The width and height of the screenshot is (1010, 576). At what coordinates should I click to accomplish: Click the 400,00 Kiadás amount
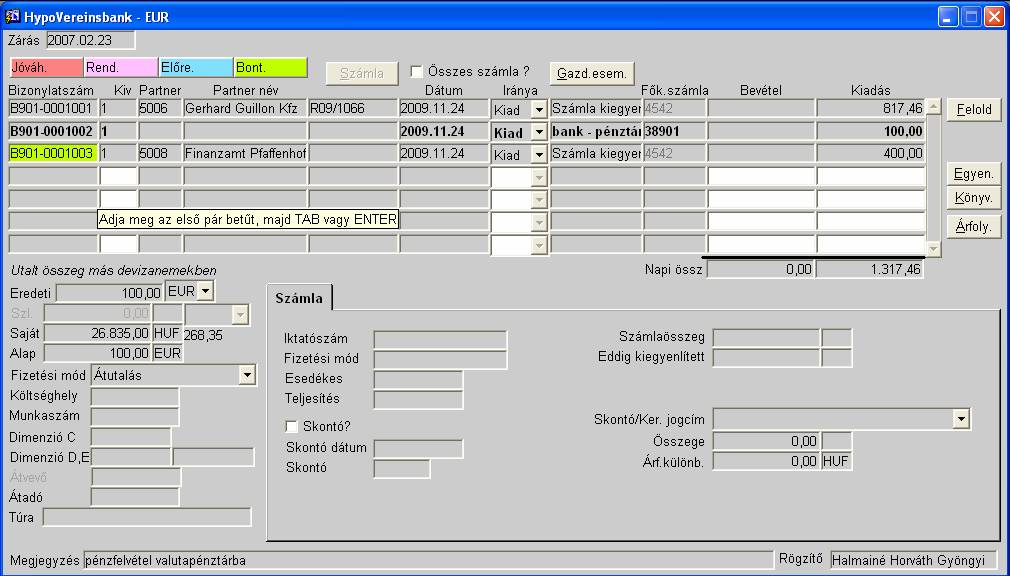(x=871, y=153)
